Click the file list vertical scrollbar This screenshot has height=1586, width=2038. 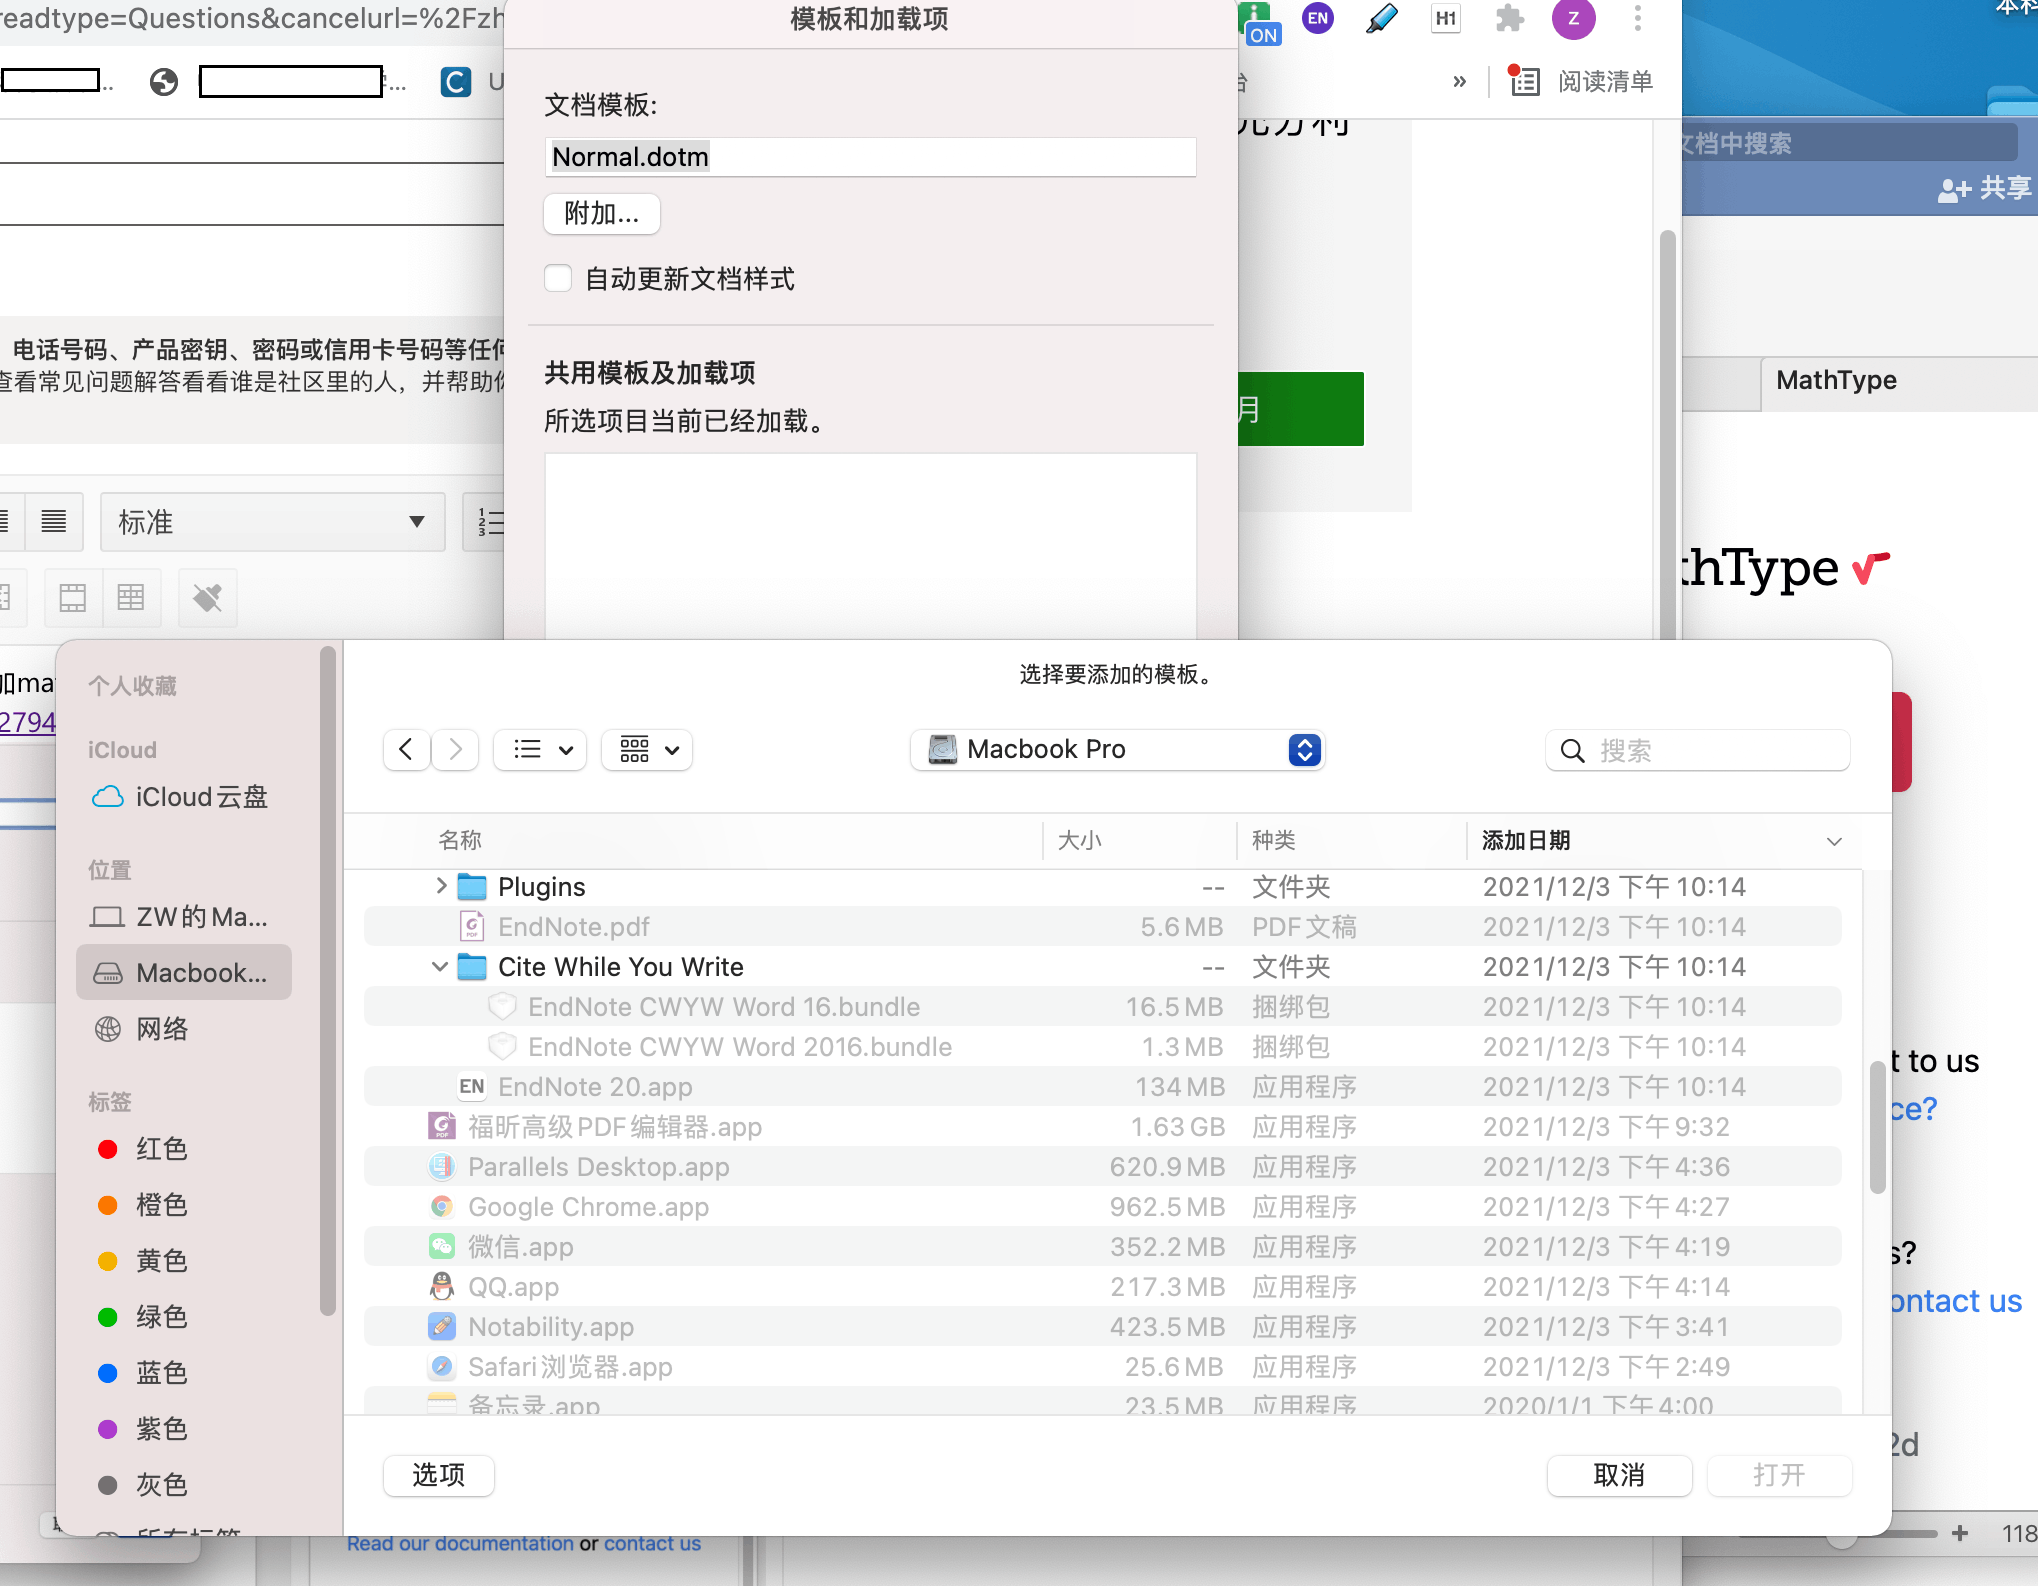click(x=1877, y=1128)
